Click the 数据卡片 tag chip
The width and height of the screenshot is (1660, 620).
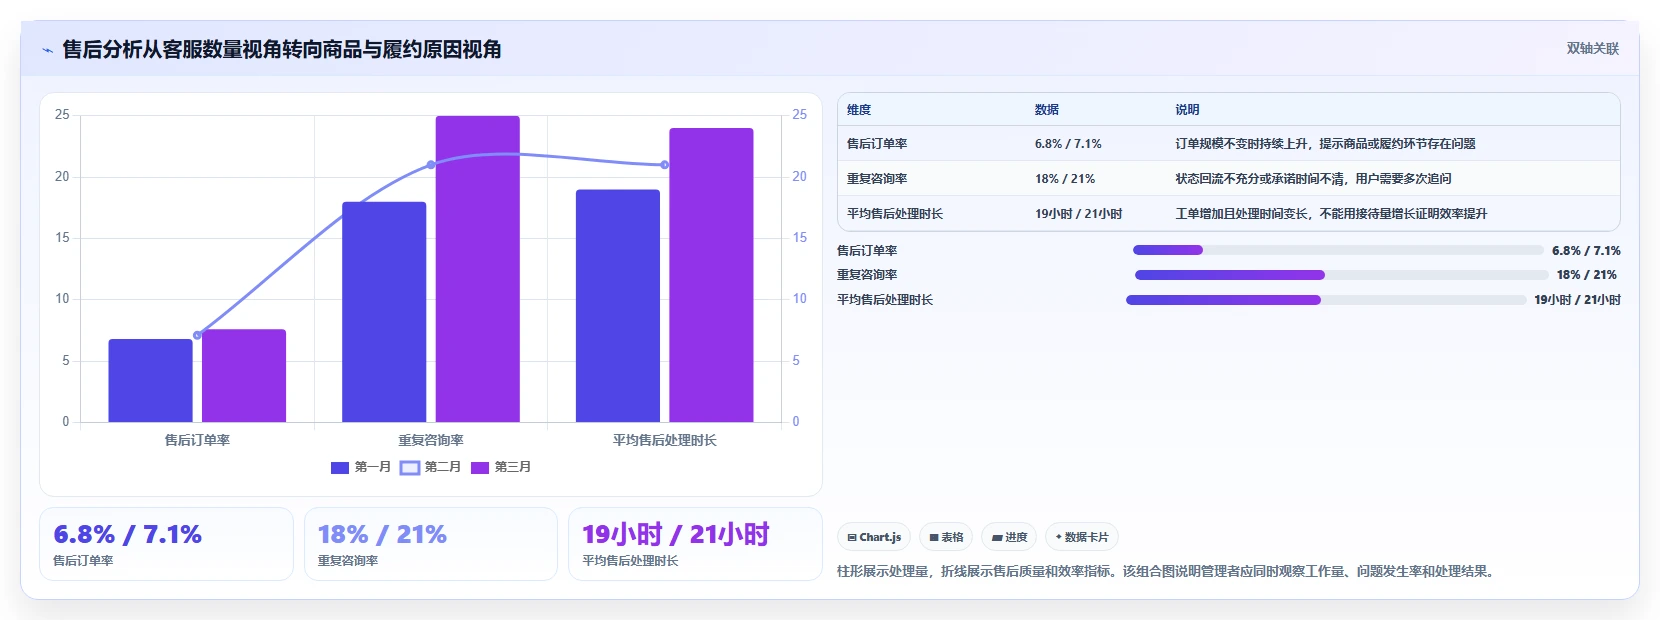pyautogui.click(x=1082, y=537)
